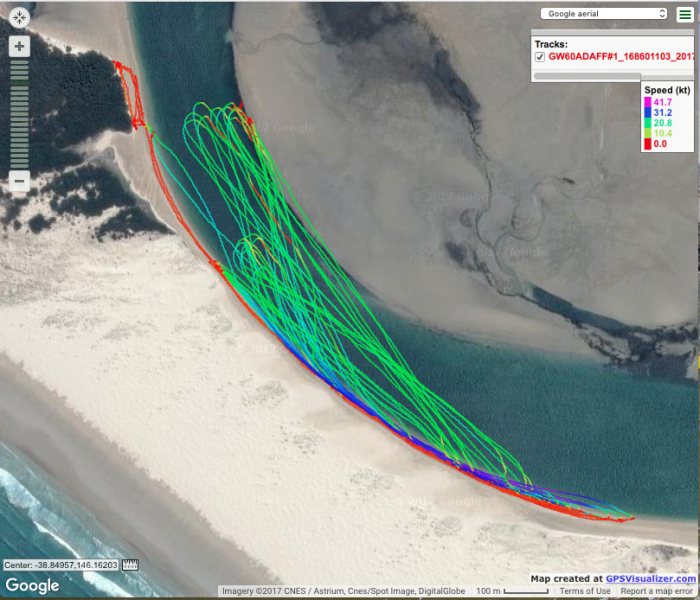The height and width of the screenshot is (600, 700).
Task: Click the ruler measurement icon near the coordinates
Action: tap(130, 565)
